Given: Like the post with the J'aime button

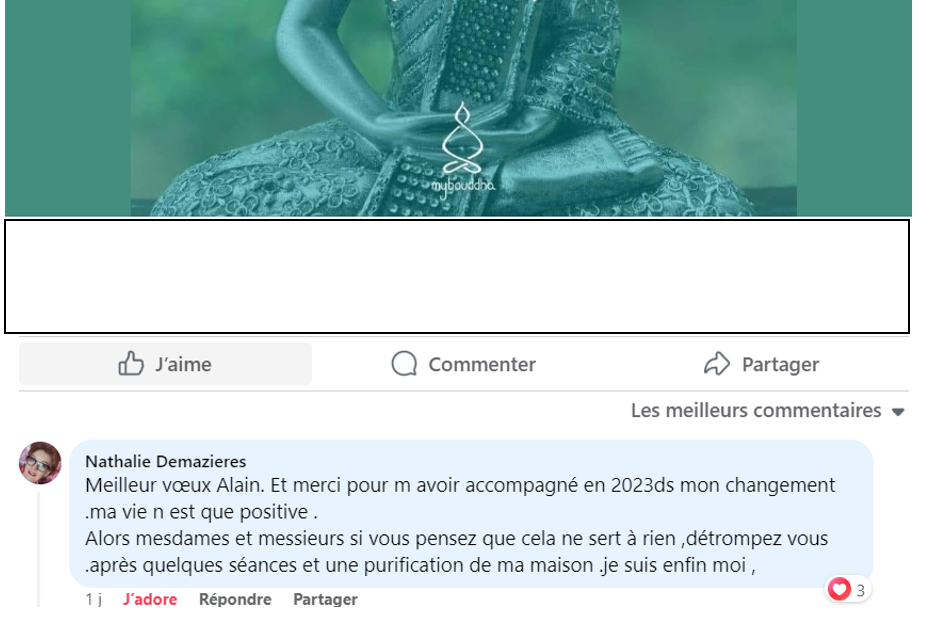Looking at the screenshot, I should 165,364.
